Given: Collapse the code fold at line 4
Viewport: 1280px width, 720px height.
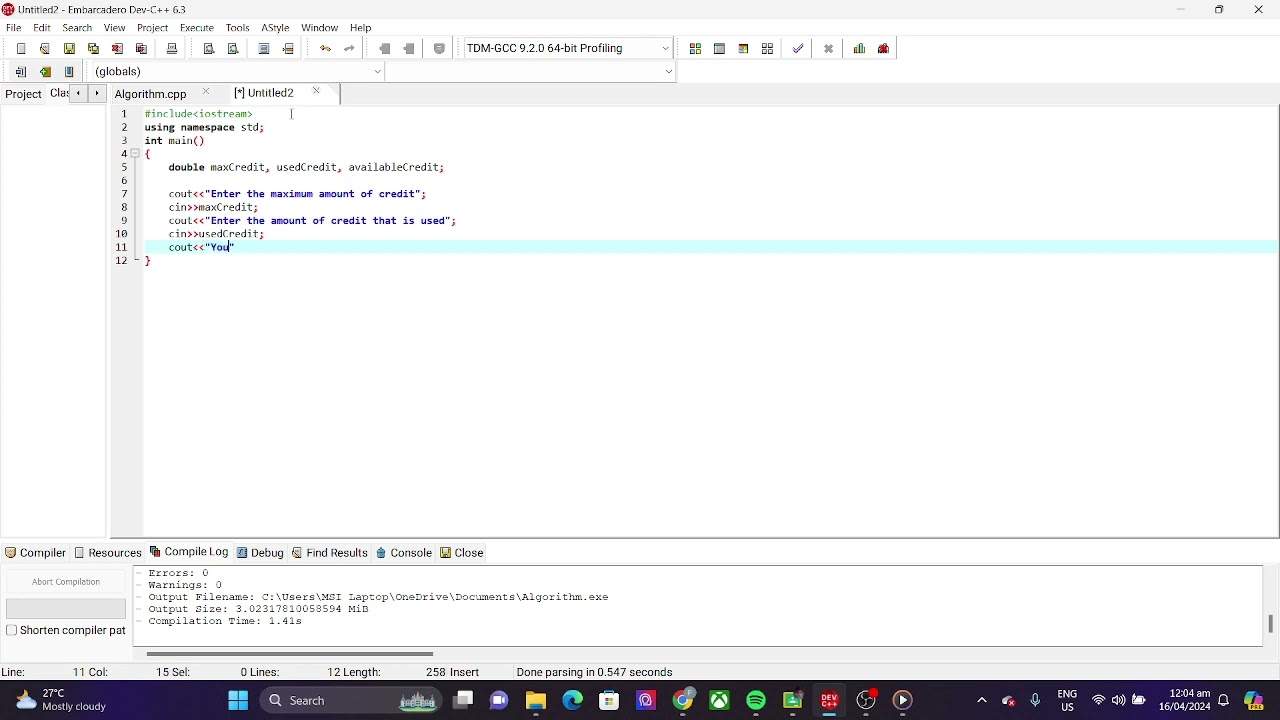Looking at the screenshot, I should (135, 154).
